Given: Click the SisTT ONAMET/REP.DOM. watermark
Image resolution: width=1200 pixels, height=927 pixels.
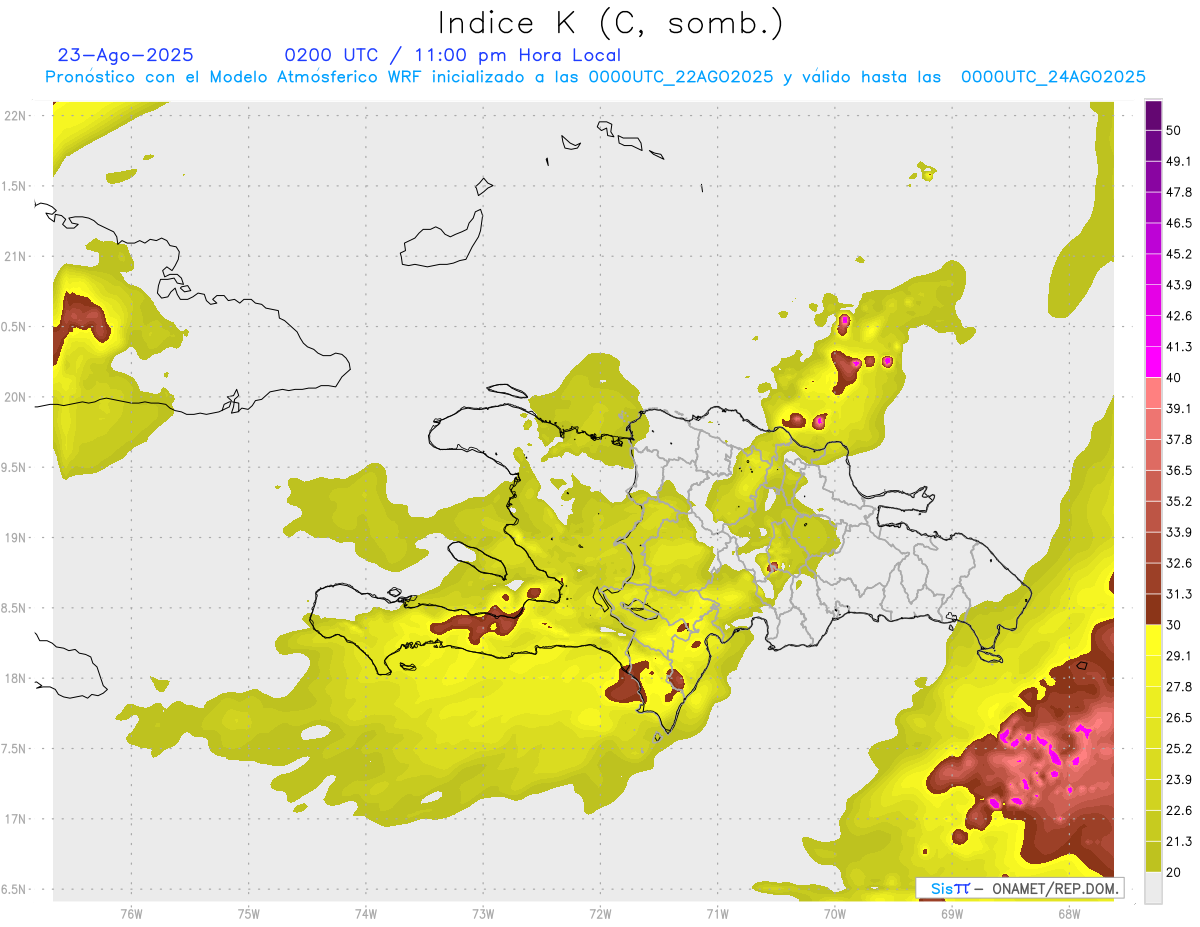Looking at the screenshot, I should click(x=1019, y=888).
